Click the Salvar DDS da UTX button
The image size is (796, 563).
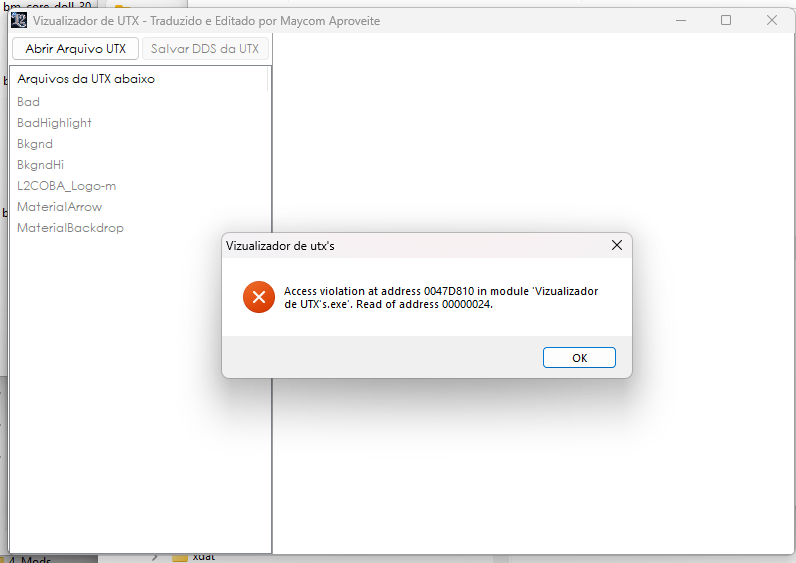205,49
